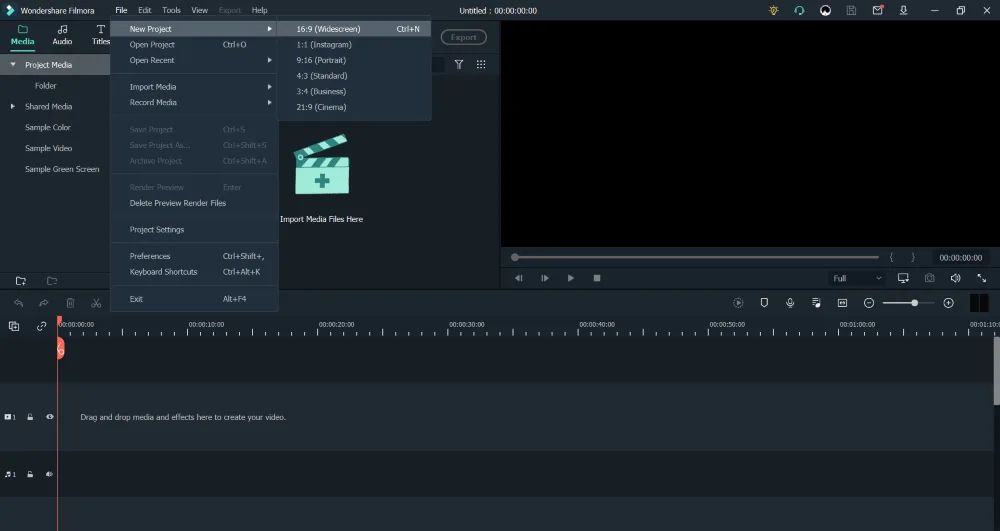Expand the Open Recent submenu

(194, 60)
